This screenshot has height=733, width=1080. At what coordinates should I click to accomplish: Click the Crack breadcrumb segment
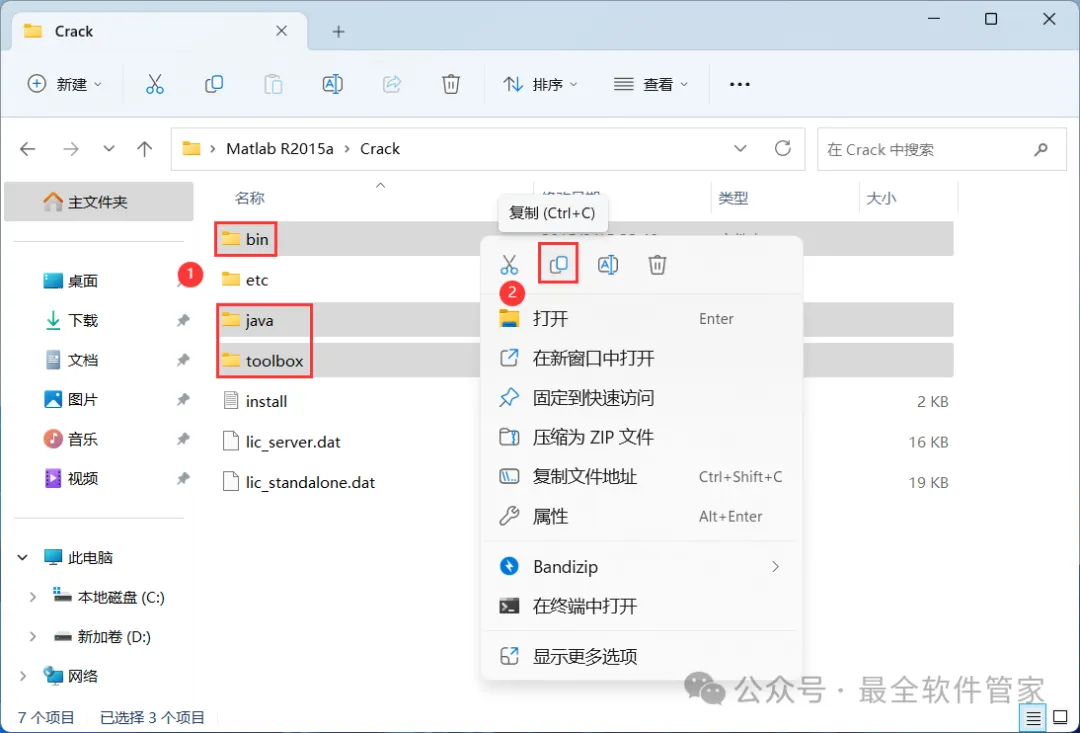380,149
